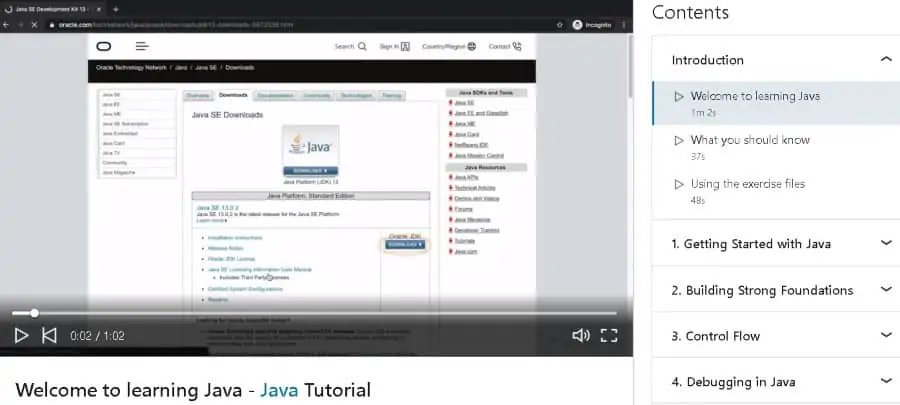Click the browser address bar URL
This screenshot has height=405, width=900.
click(176, 25)
